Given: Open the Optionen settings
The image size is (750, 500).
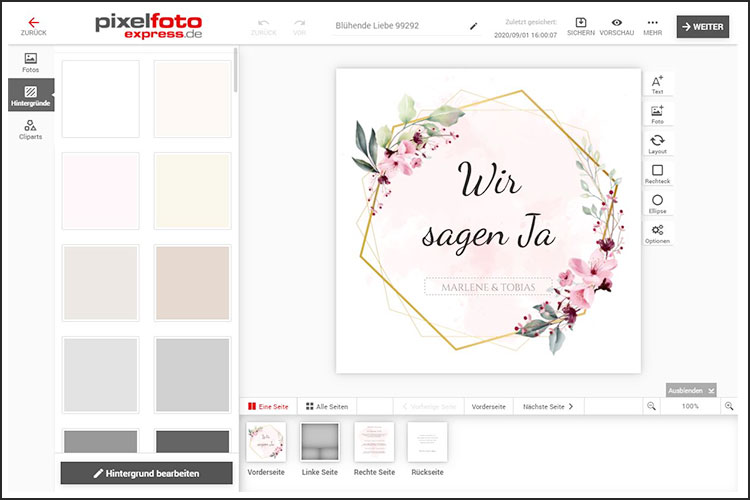Looking at the screenshot, I should click(x=657, y=233).
